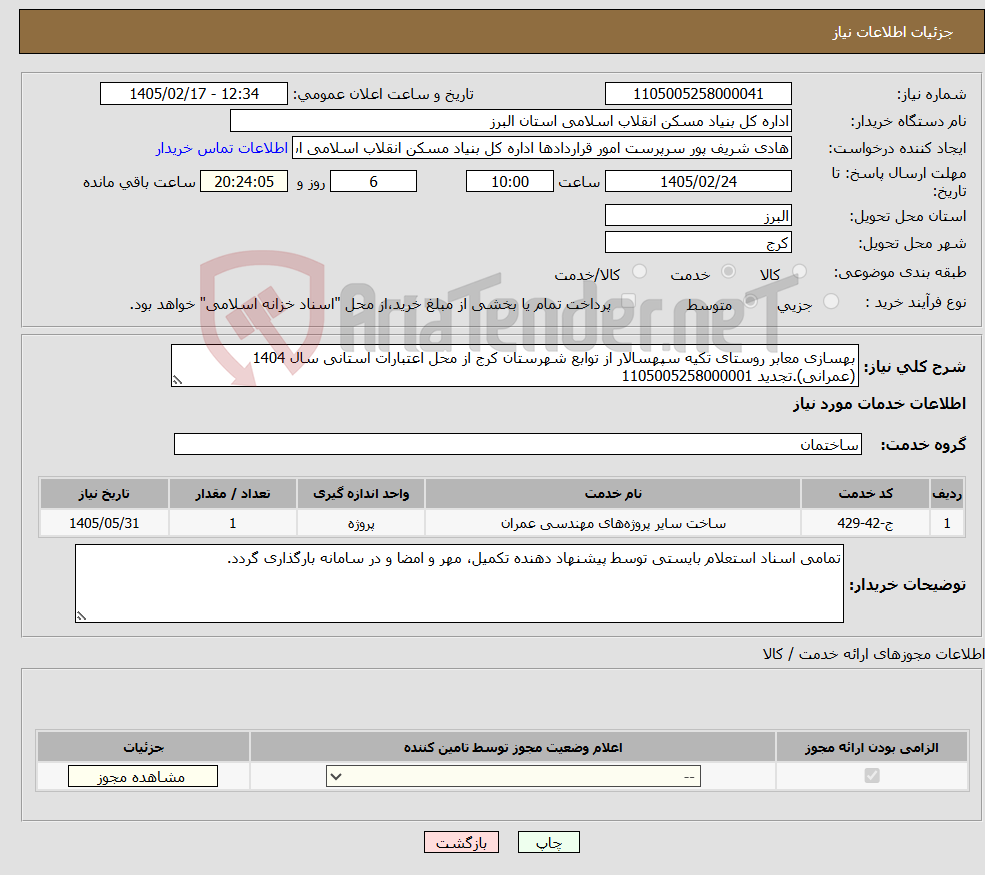The image size is (985, 875).
Task: Click the مشاهده مجوز button
Action: tap(143, 776)
